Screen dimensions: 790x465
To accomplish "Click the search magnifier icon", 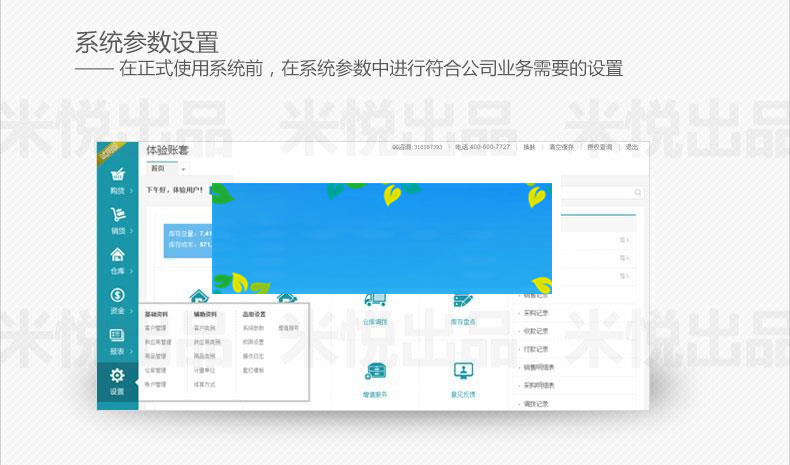I will click(638, 192).
